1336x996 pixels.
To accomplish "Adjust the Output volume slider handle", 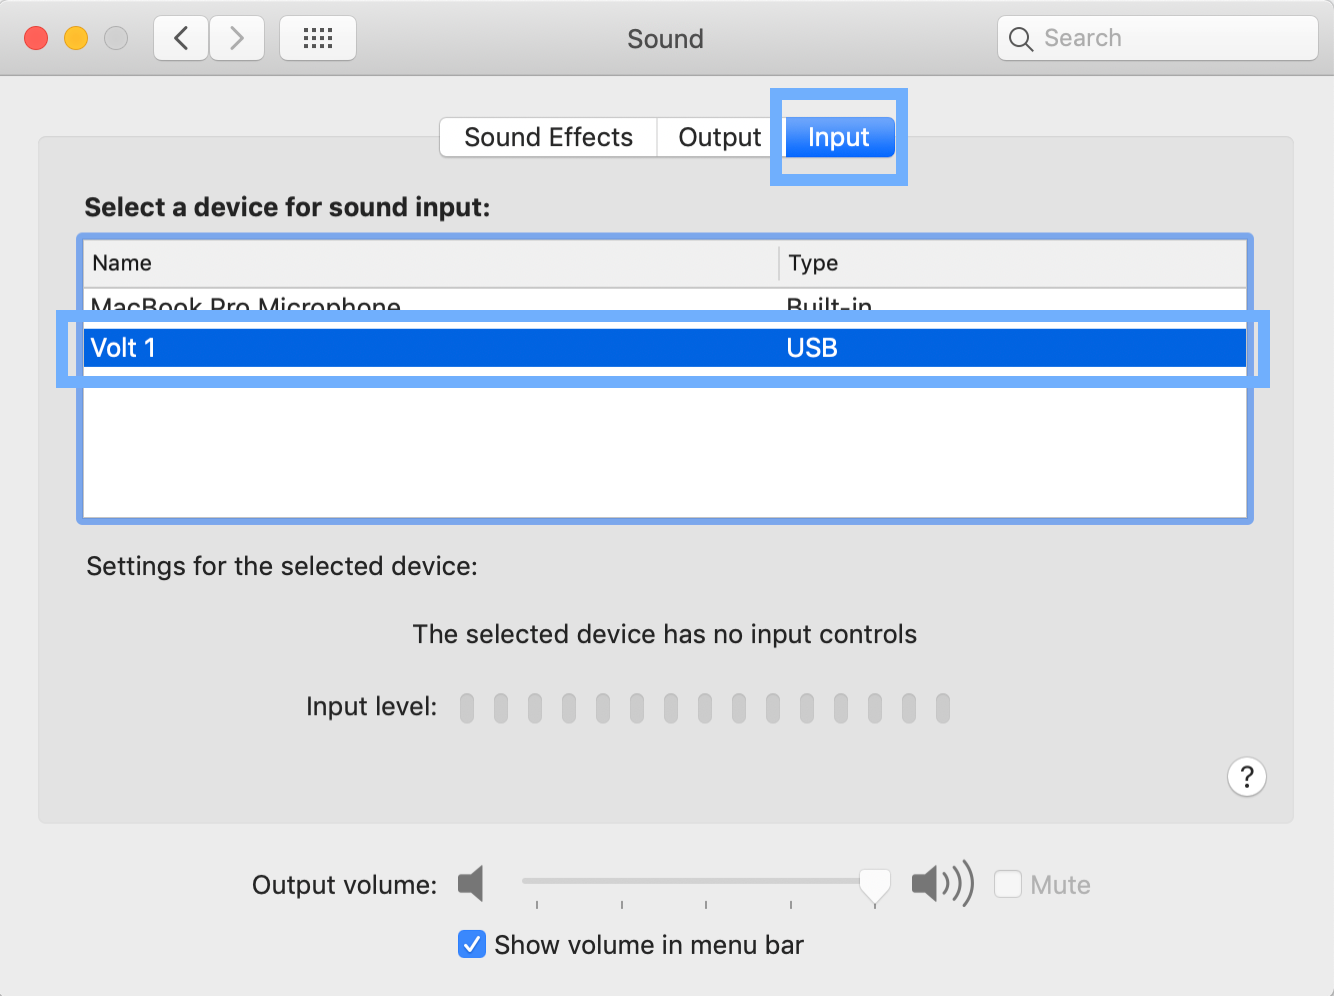I will [x=873, y=884].
